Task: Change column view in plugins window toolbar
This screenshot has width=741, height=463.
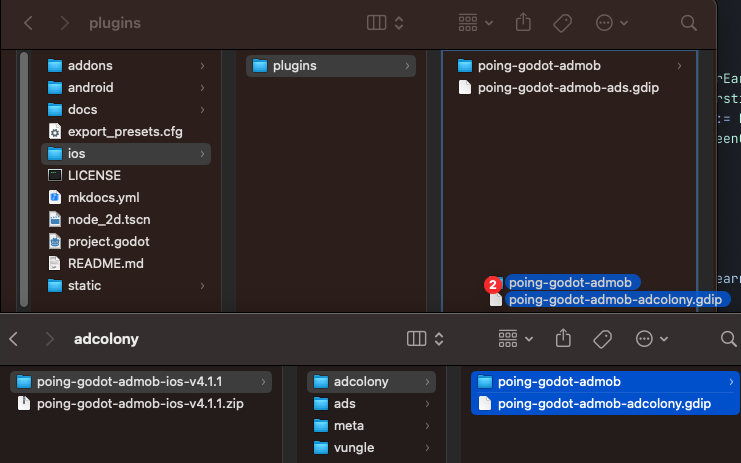Action: (385, 23)
